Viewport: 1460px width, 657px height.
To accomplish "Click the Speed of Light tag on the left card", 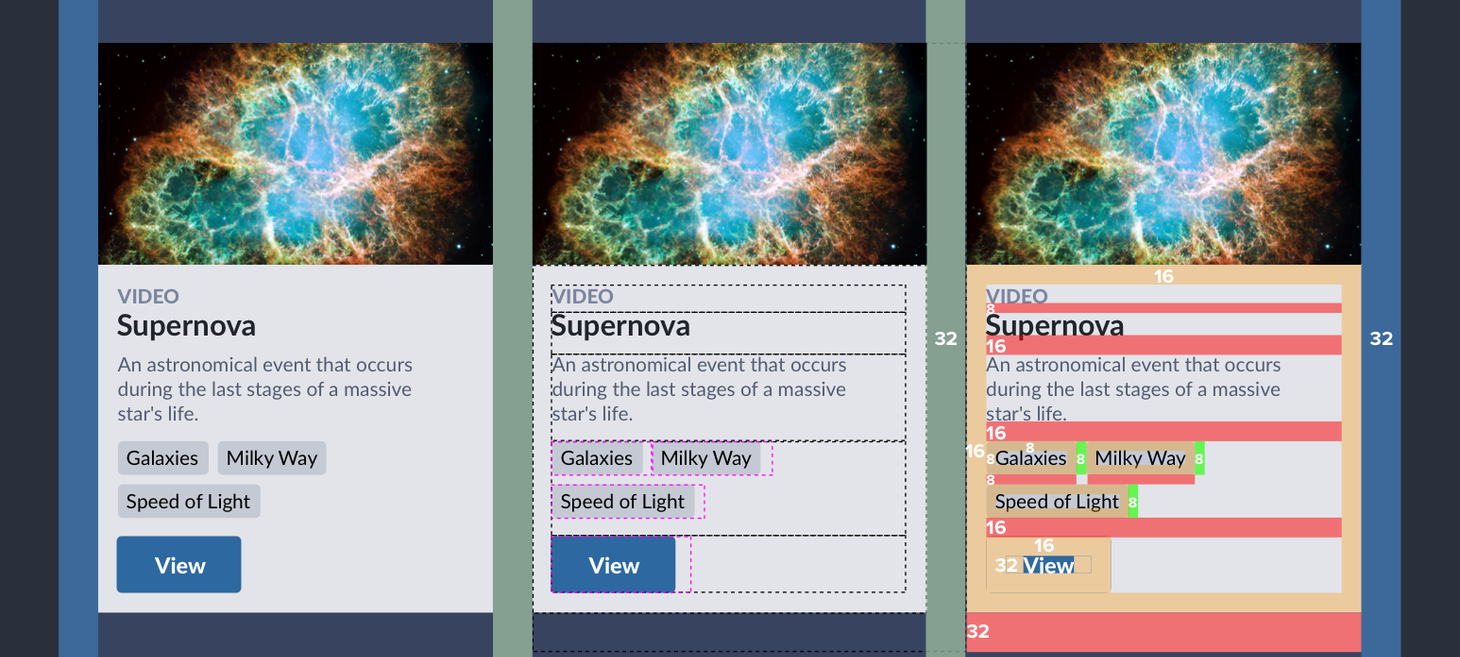I will 188,501.
